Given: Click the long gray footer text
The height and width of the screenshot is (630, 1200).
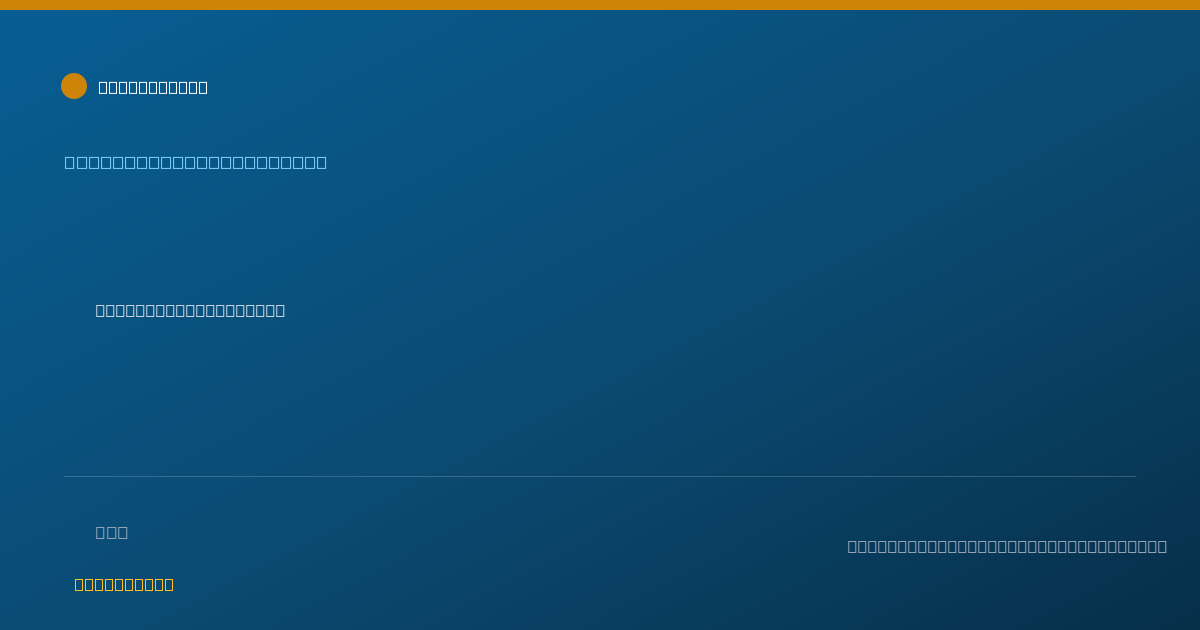Looking at the screenshot, I should point(1007,546).
